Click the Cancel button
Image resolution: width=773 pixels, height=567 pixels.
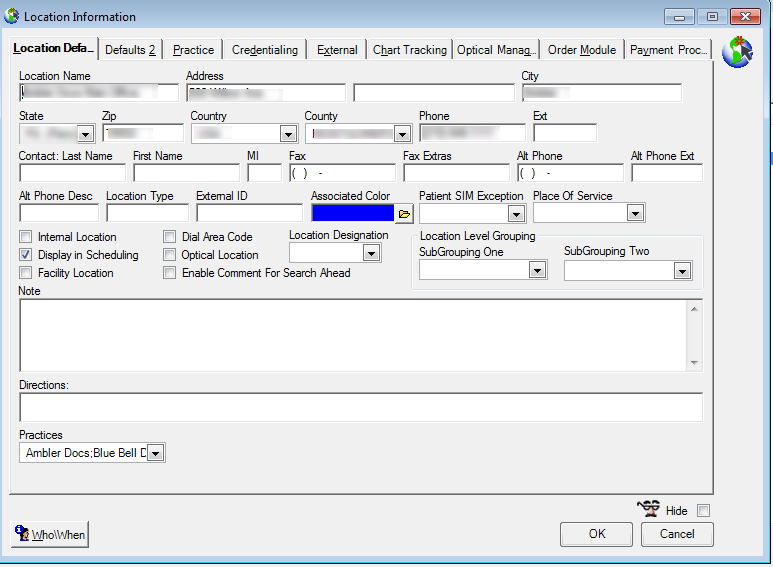(x=677, y=534)
